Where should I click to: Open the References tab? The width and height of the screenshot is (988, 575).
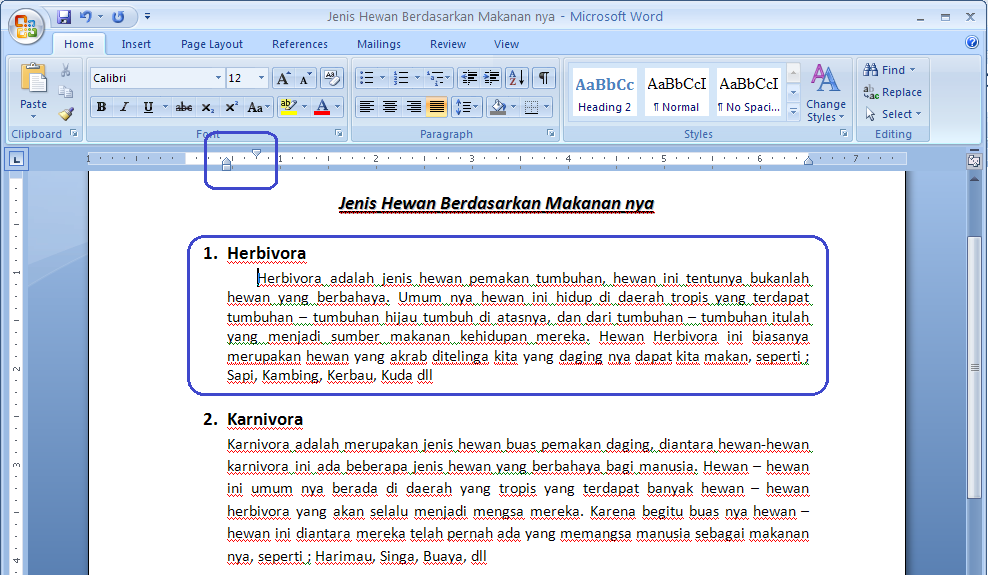click(x=300, y=44)
